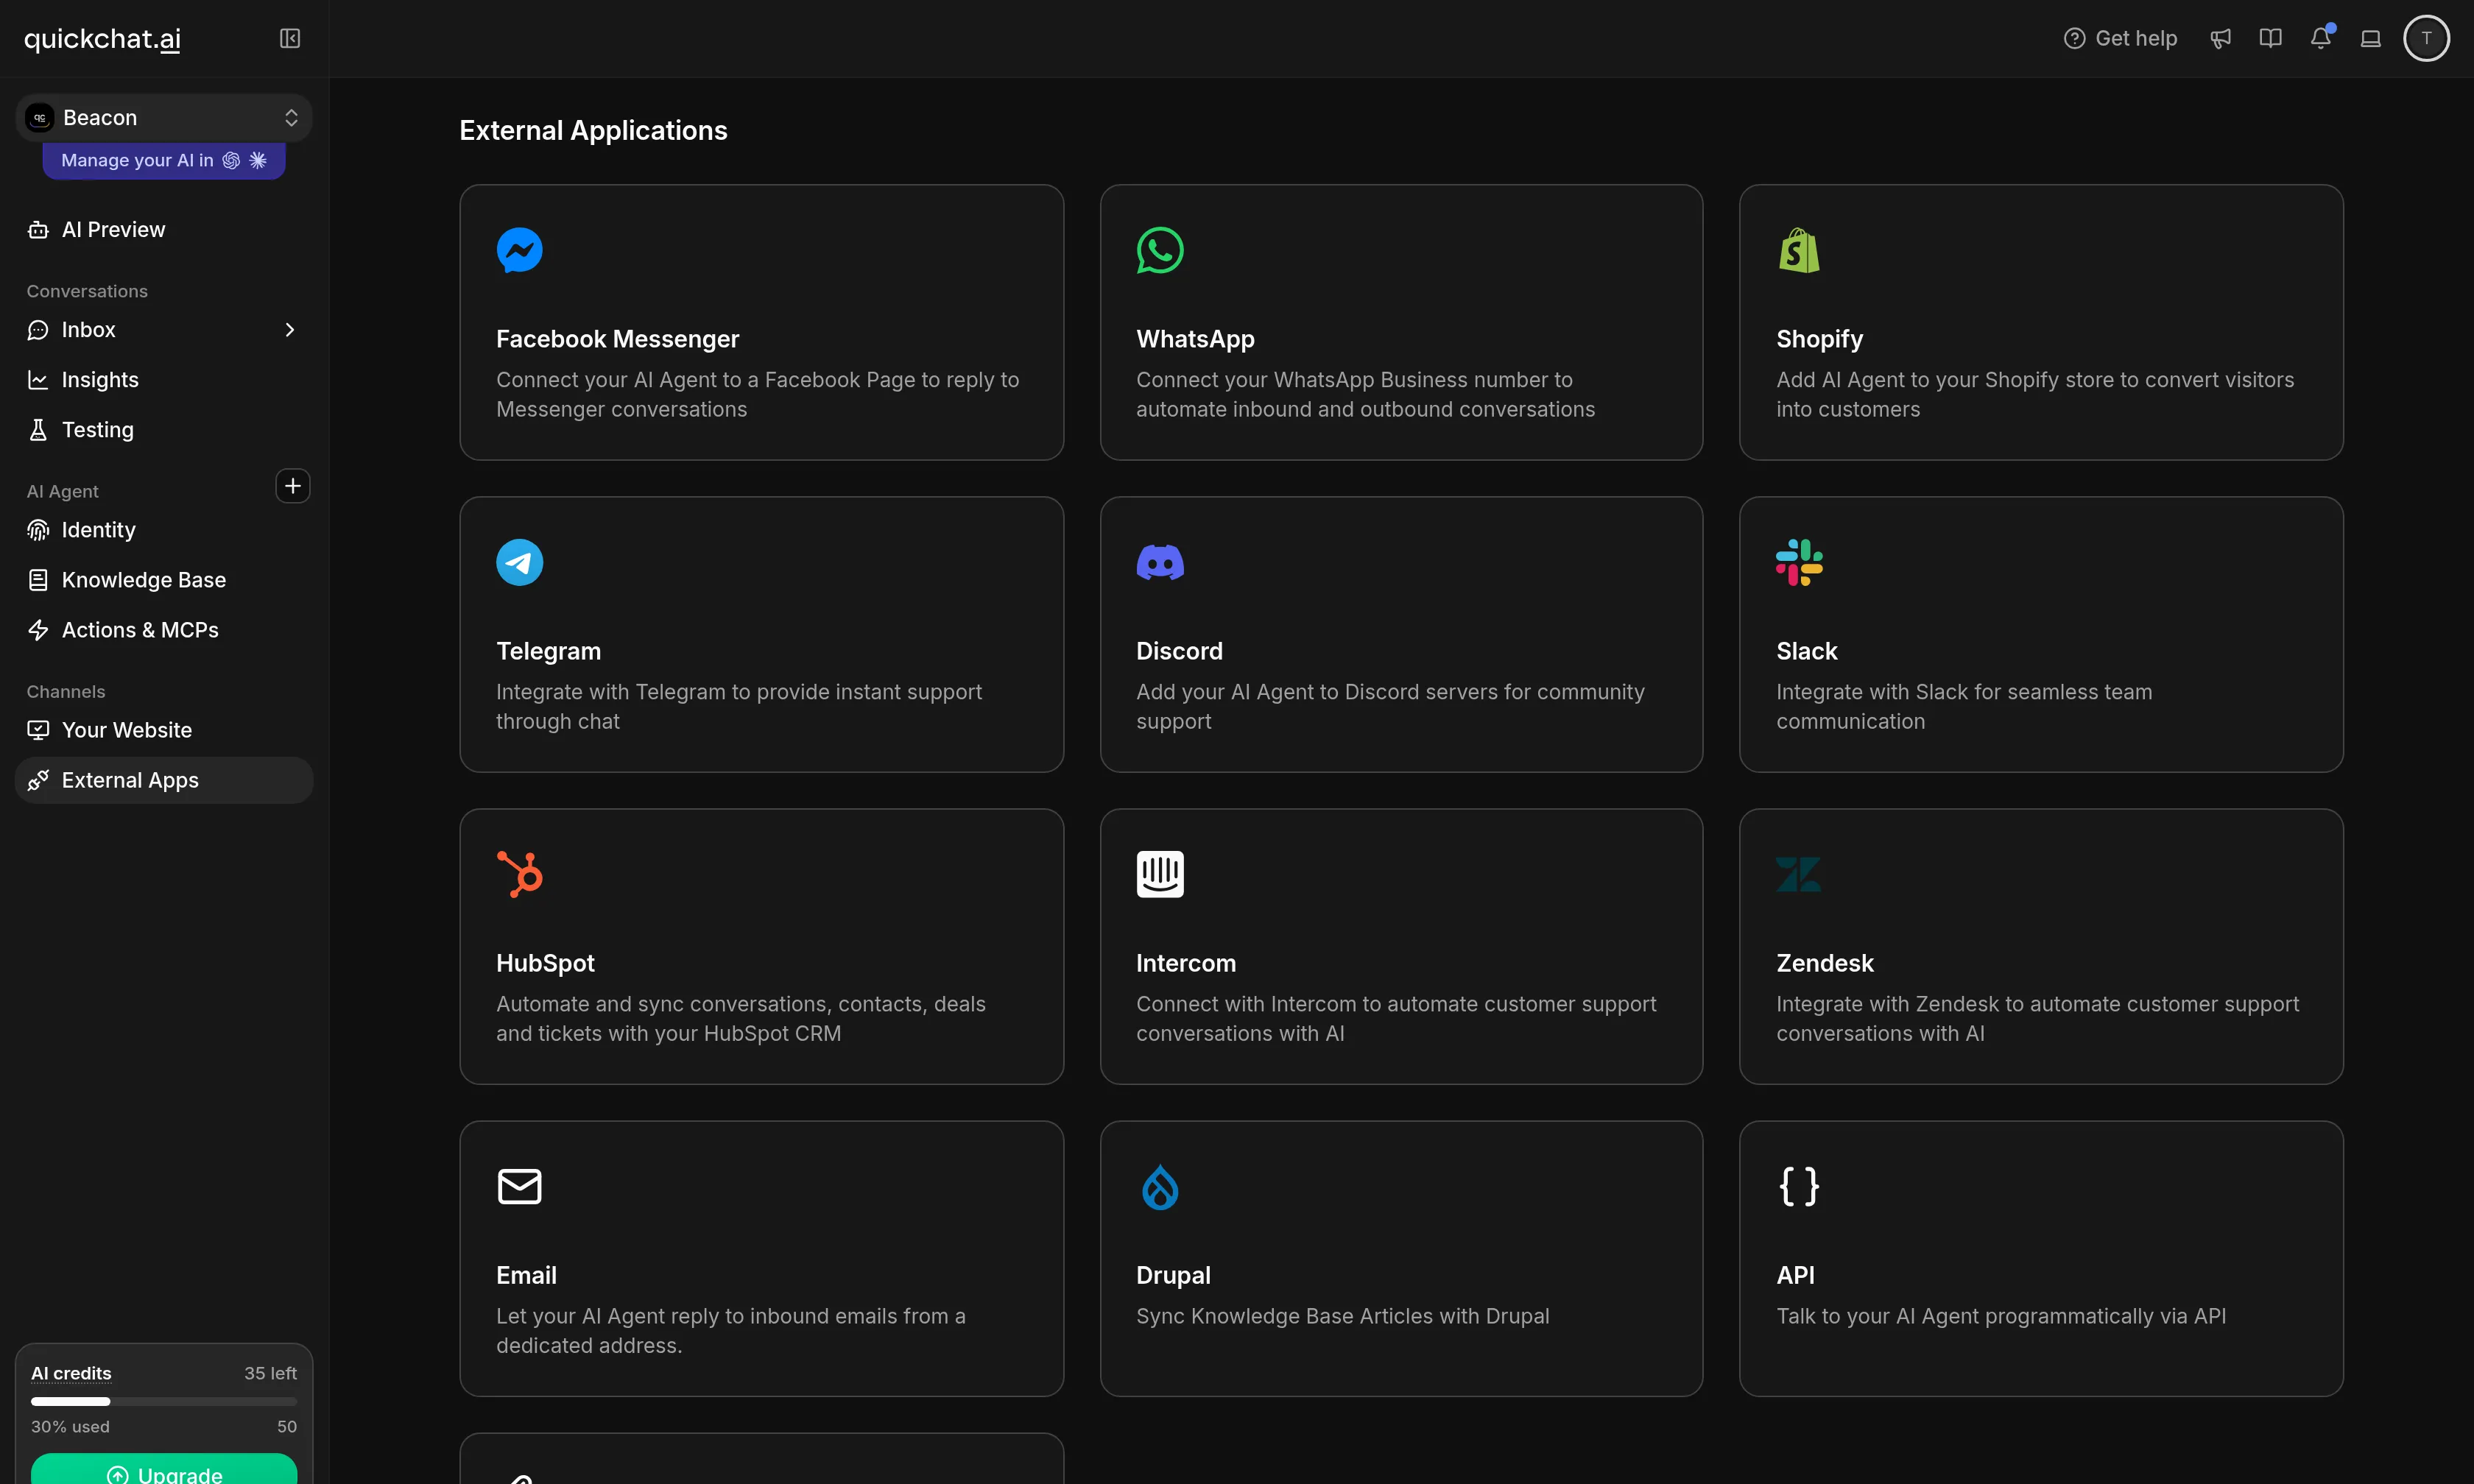Image resolution: width=2474 pixels, height=1484 pixels.
Task: Open the Email card title
Action: [x=526, y=1275]
